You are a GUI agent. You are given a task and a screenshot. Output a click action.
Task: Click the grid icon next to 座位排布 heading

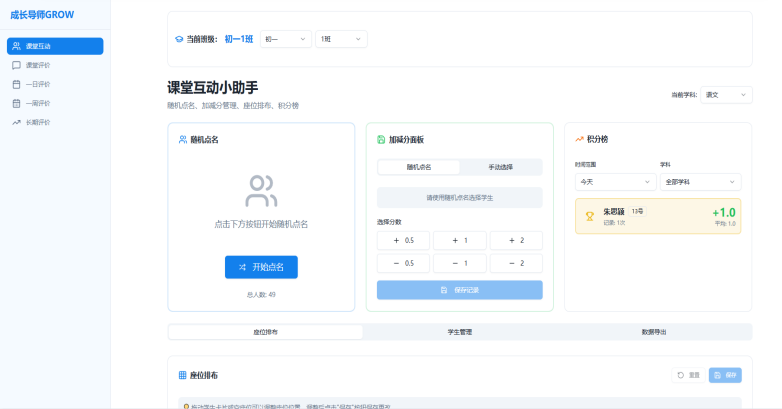point(182,375)
